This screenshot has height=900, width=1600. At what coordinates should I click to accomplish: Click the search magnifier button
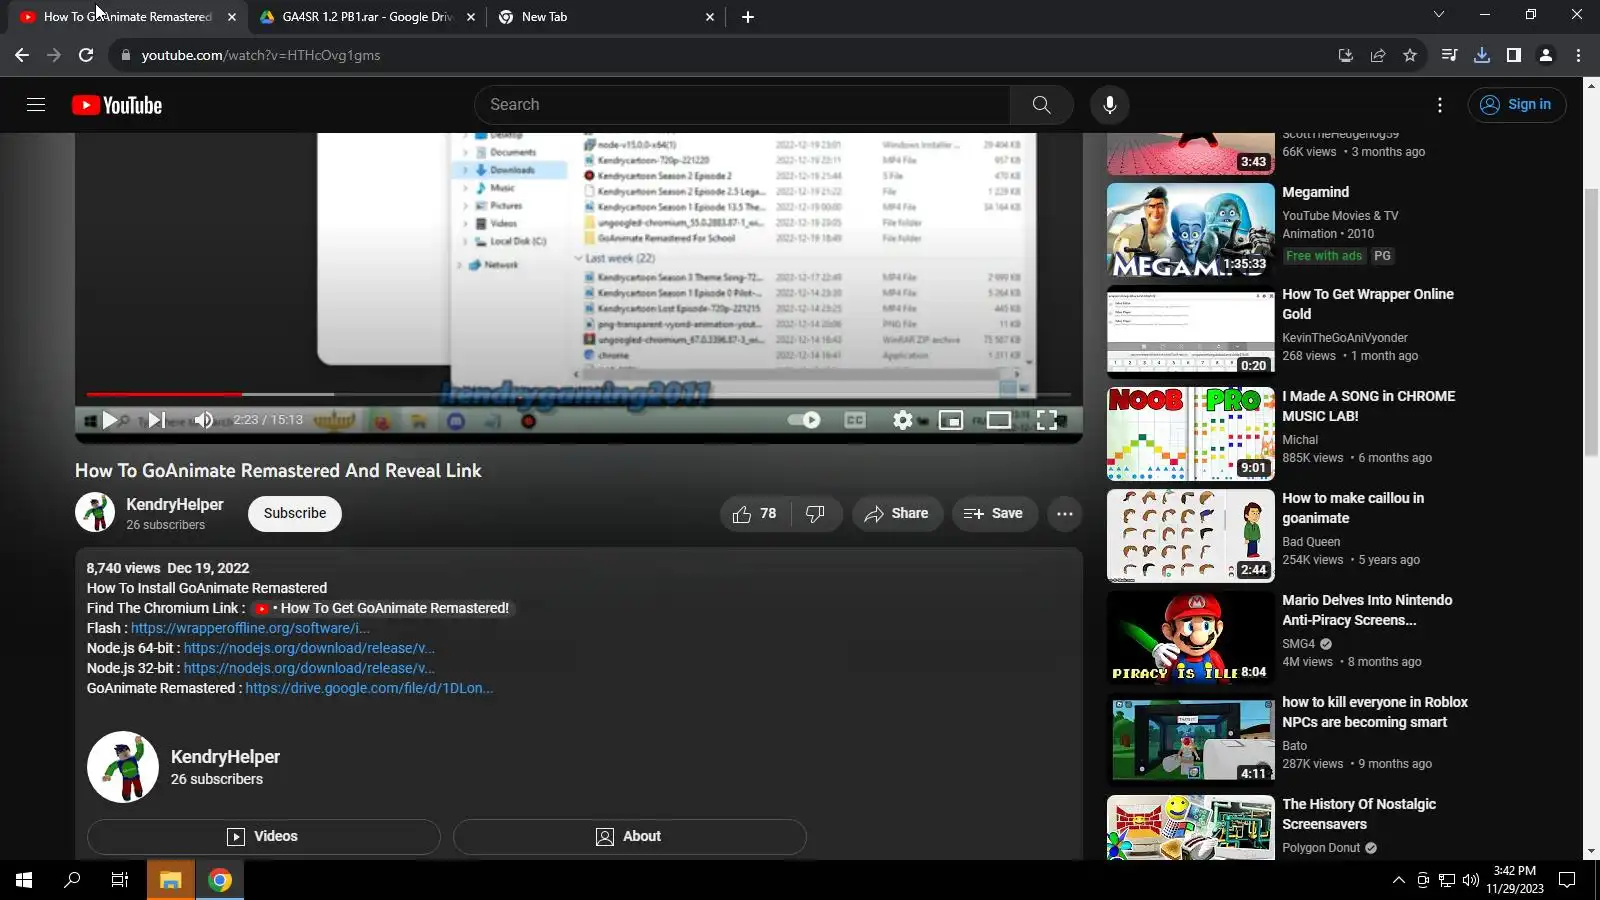click(1041, 105)
